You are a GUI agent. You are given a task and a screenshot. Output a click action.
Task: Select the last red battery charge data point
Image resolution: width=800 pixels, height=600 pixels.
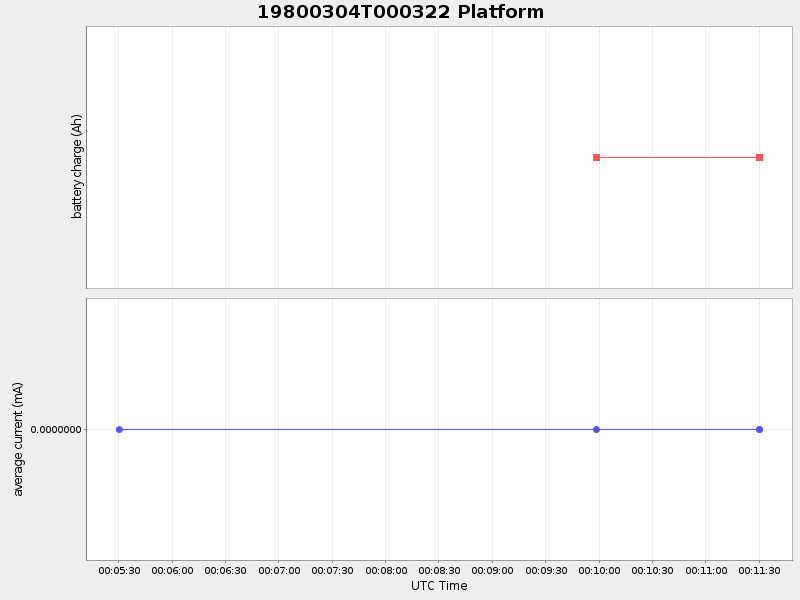pyautogui.click(x=760, y=158)
